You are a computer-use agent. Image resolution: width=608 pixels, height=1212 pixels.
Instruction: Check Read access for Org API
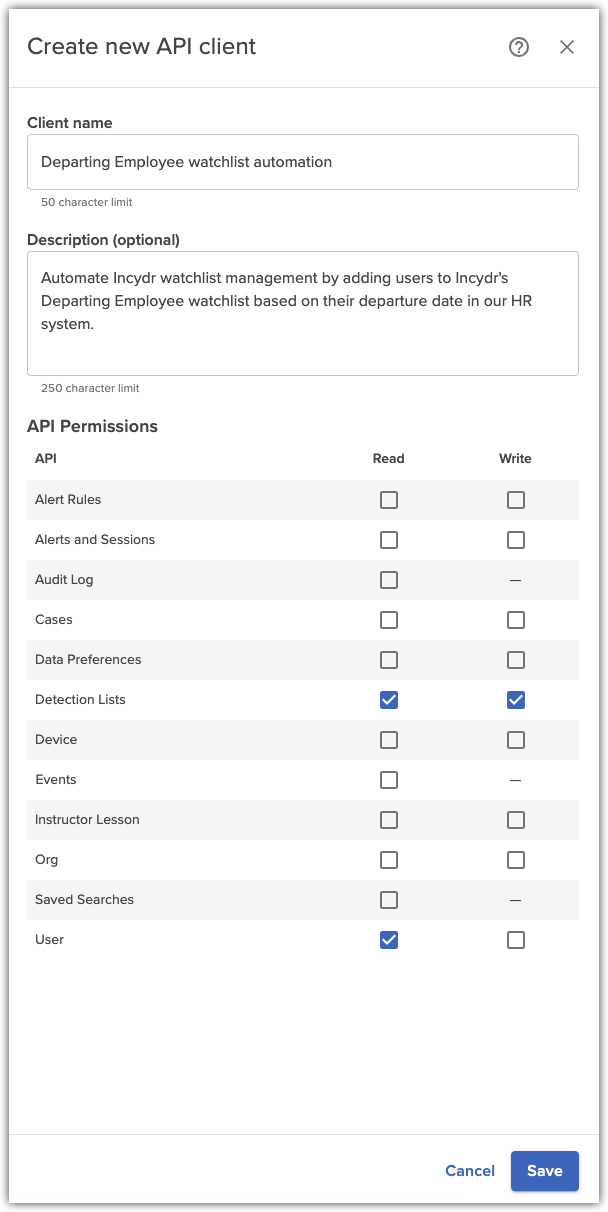(x=389, y=860)
